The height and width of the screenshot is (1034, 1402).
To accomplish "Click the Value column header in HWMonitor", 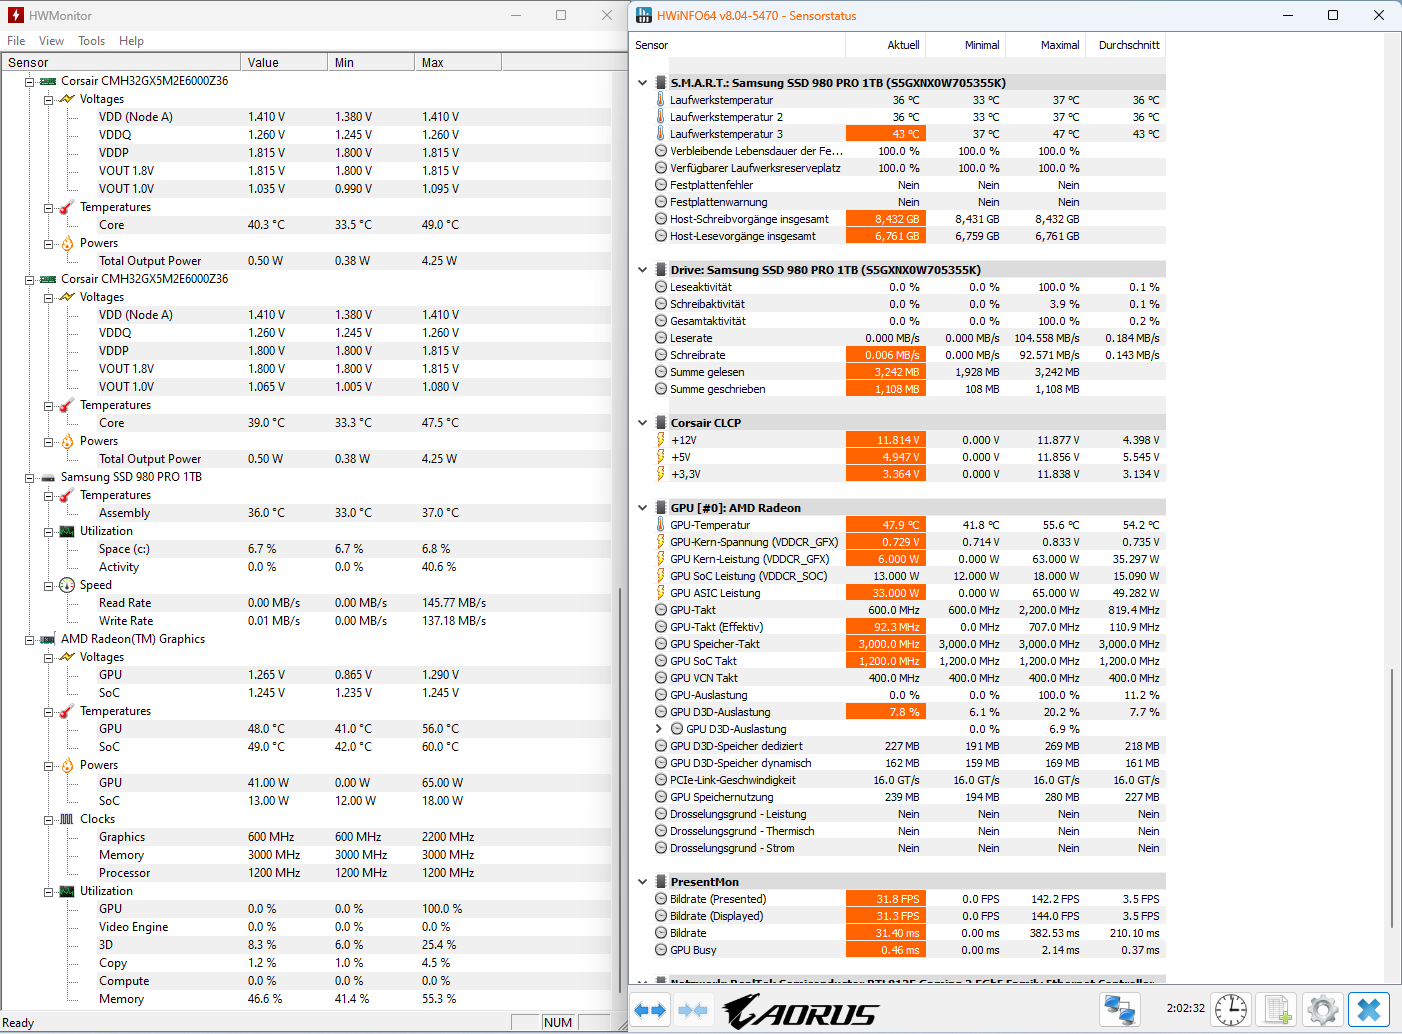I will pyautogui.click(x=284, y=62).
